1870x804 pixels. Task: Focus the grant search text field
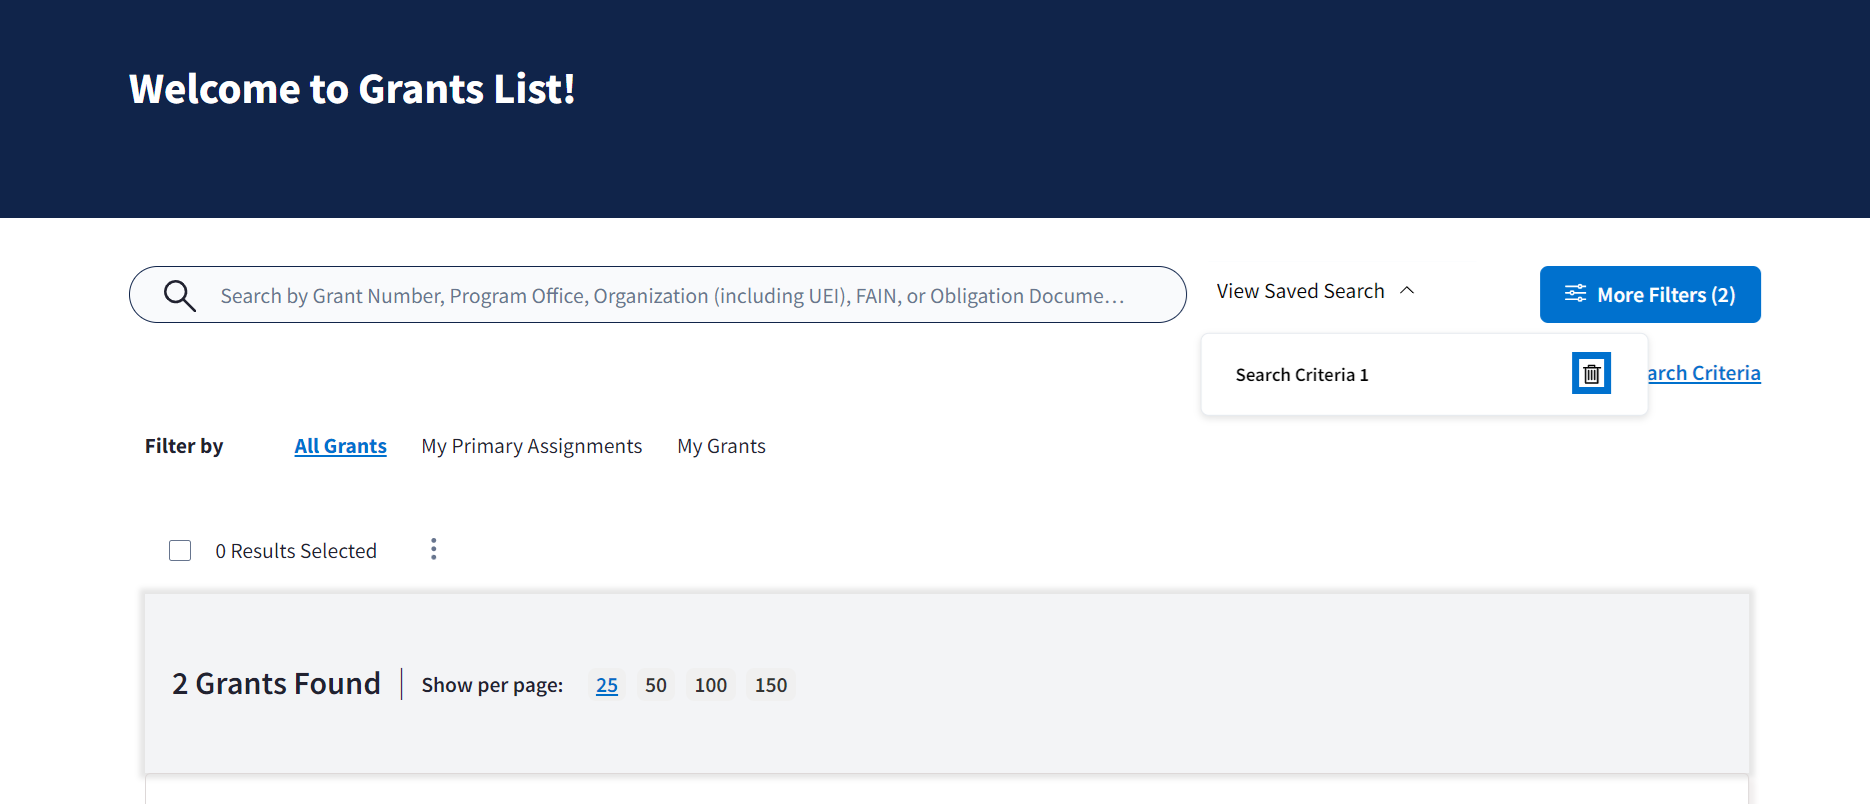coord(672,296)
